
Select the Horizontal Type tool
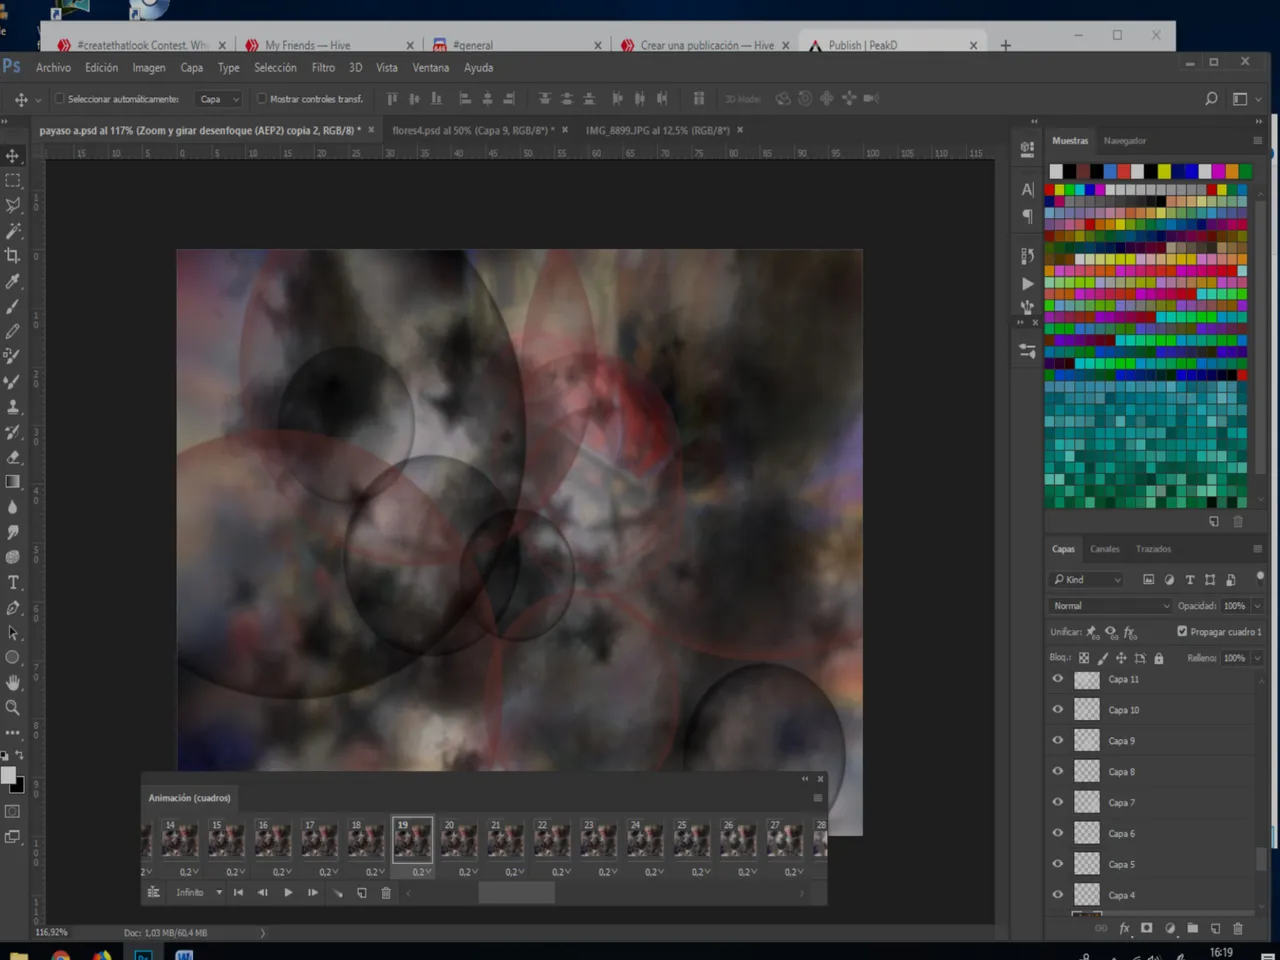[13, 583]
